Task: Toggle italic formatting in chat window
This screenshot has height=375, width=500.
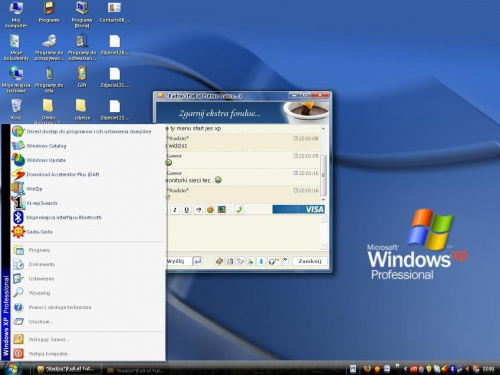Action: 175,210
